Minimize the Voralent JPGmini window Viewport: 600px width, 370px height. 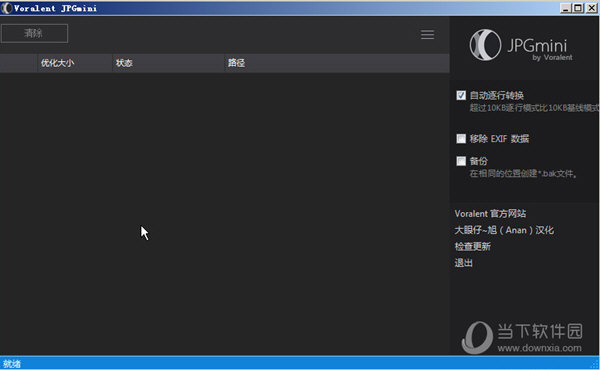click(566, 8)
